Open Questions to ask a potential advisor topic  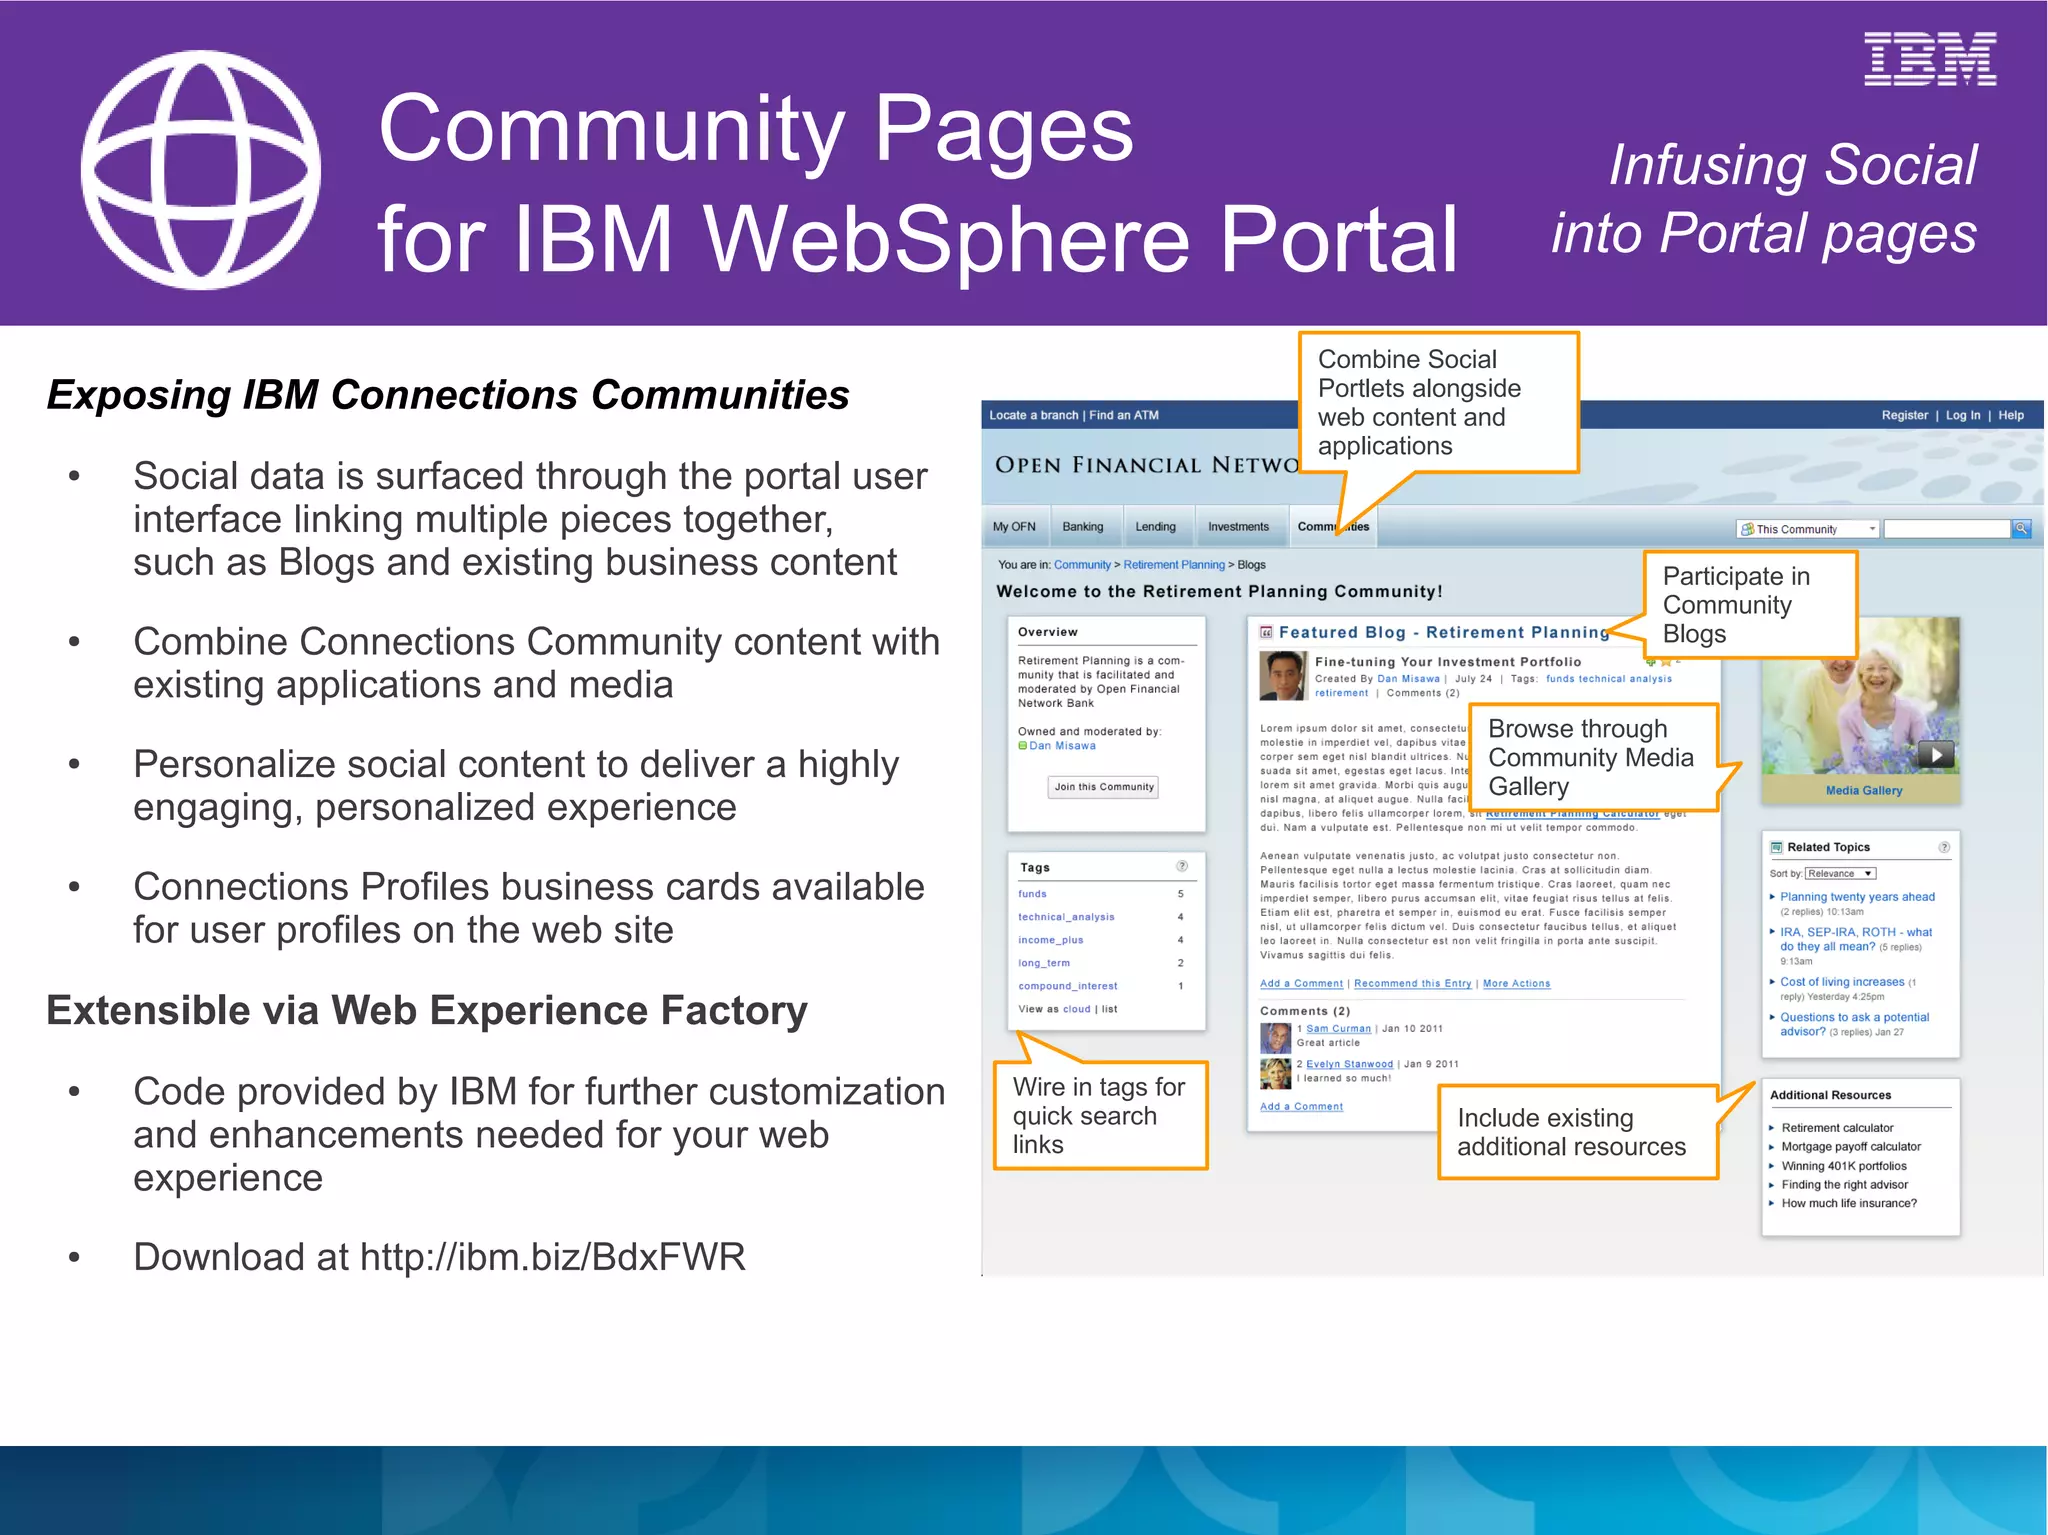pyautogui.click(x=1854, y=1024)
